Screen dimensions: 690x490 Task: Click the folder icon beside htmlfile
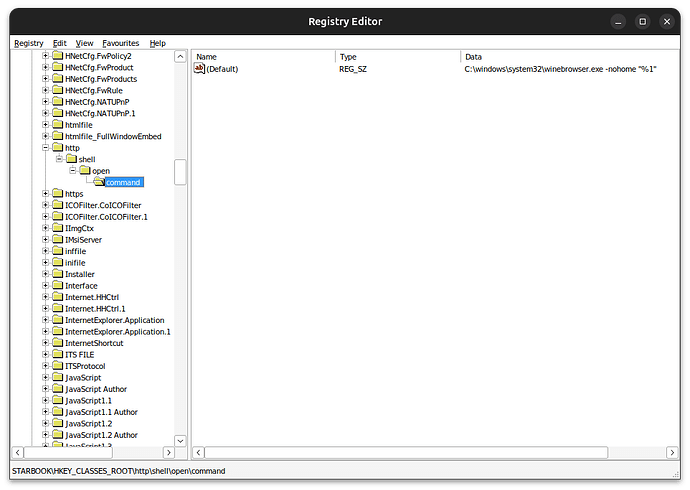(57, 125)
